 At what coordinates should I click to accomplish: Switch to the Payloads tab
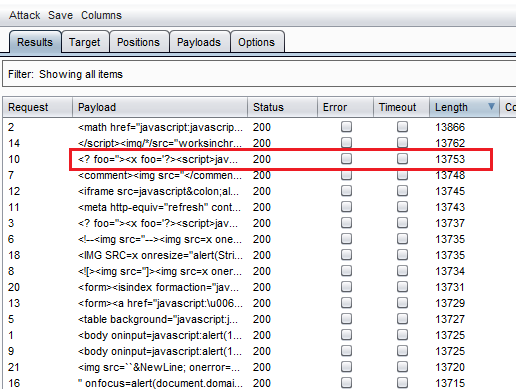tap(199, 42)
